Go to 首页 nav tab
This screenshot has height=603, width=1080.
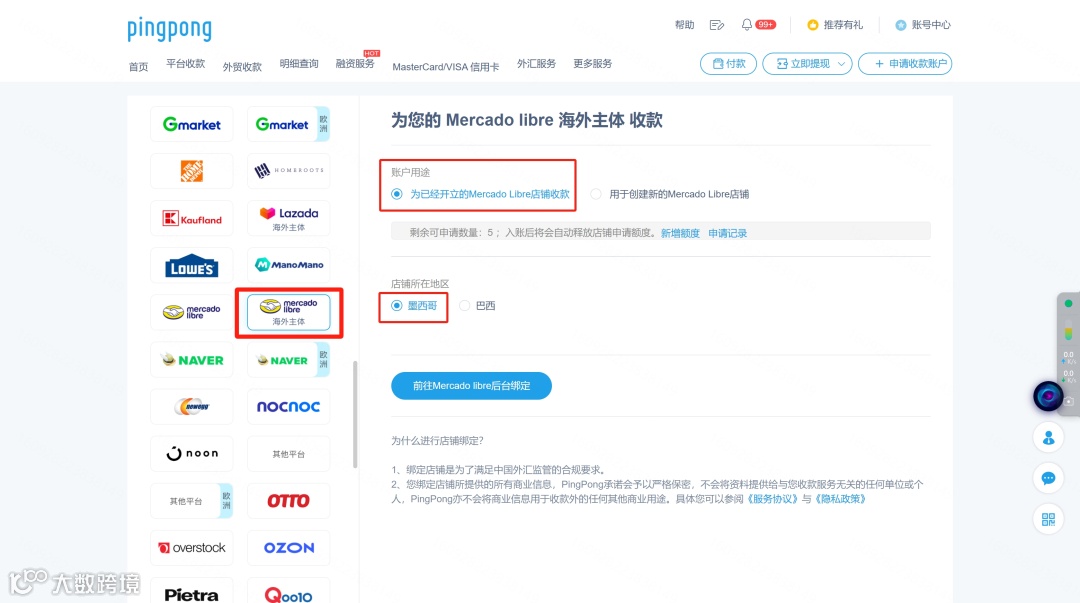click(138, 67)
